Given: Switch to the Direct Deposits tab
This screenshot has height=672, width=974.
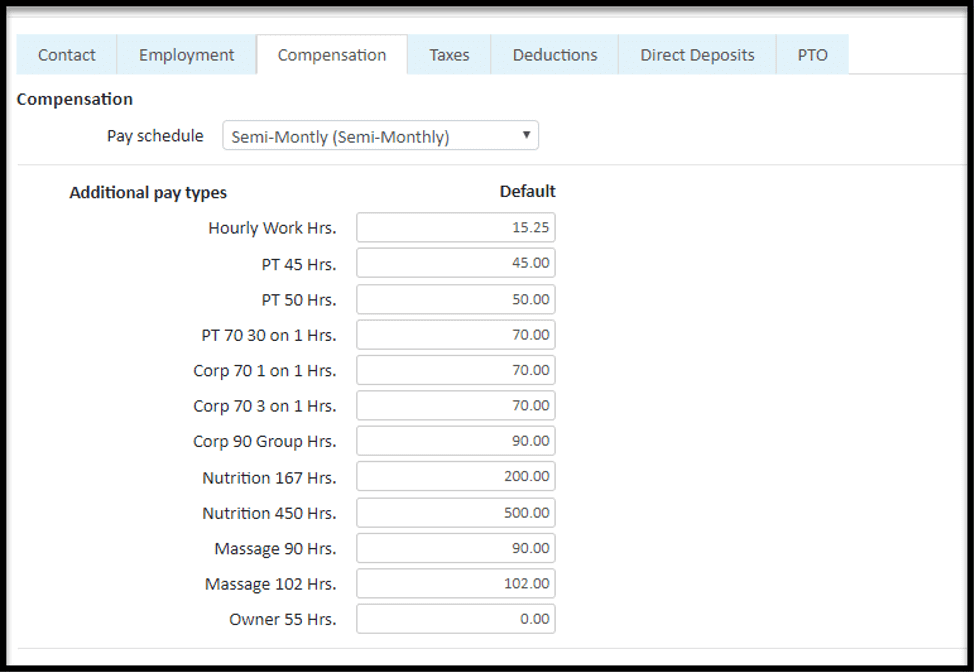Looking at the screenshot, I should point(696,55).
